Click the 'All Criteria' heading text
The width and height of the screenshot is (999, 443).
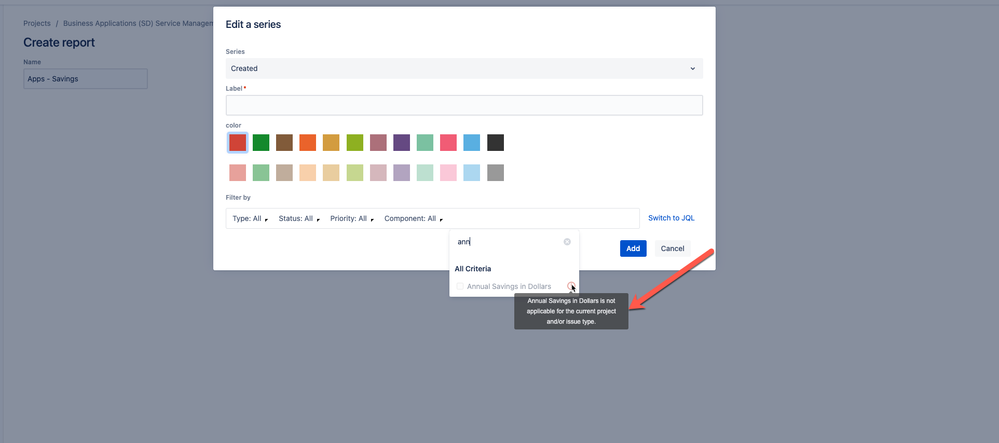(x=473, y=269)
